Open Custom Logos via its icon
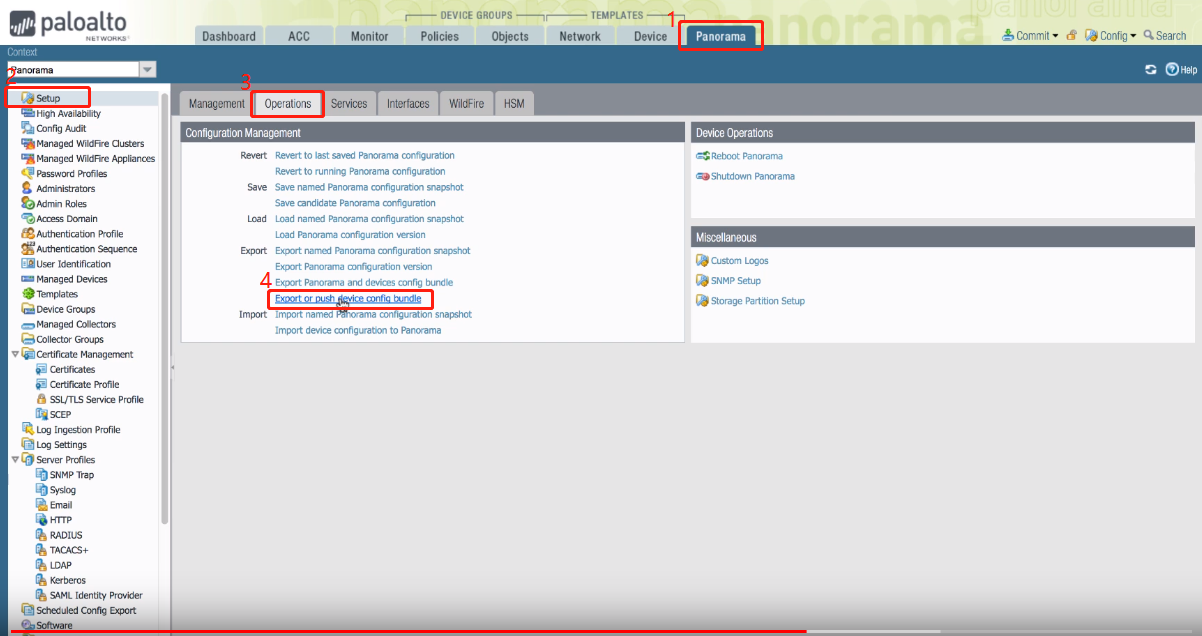This screenshot has height=636, width=1202. point(702,261)
